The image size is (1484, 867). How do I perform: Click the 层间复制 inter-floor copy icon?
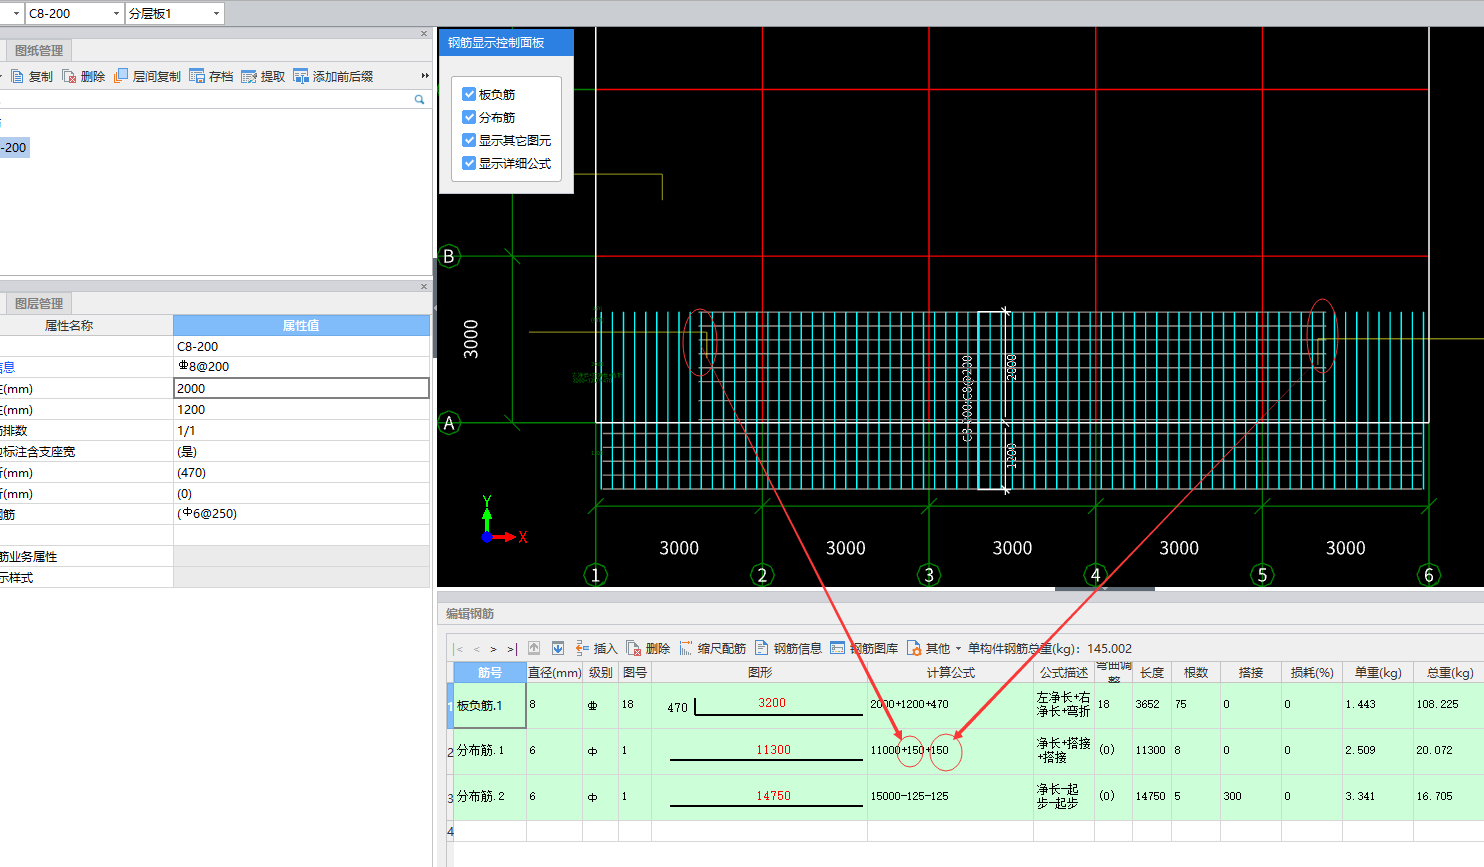121,76
